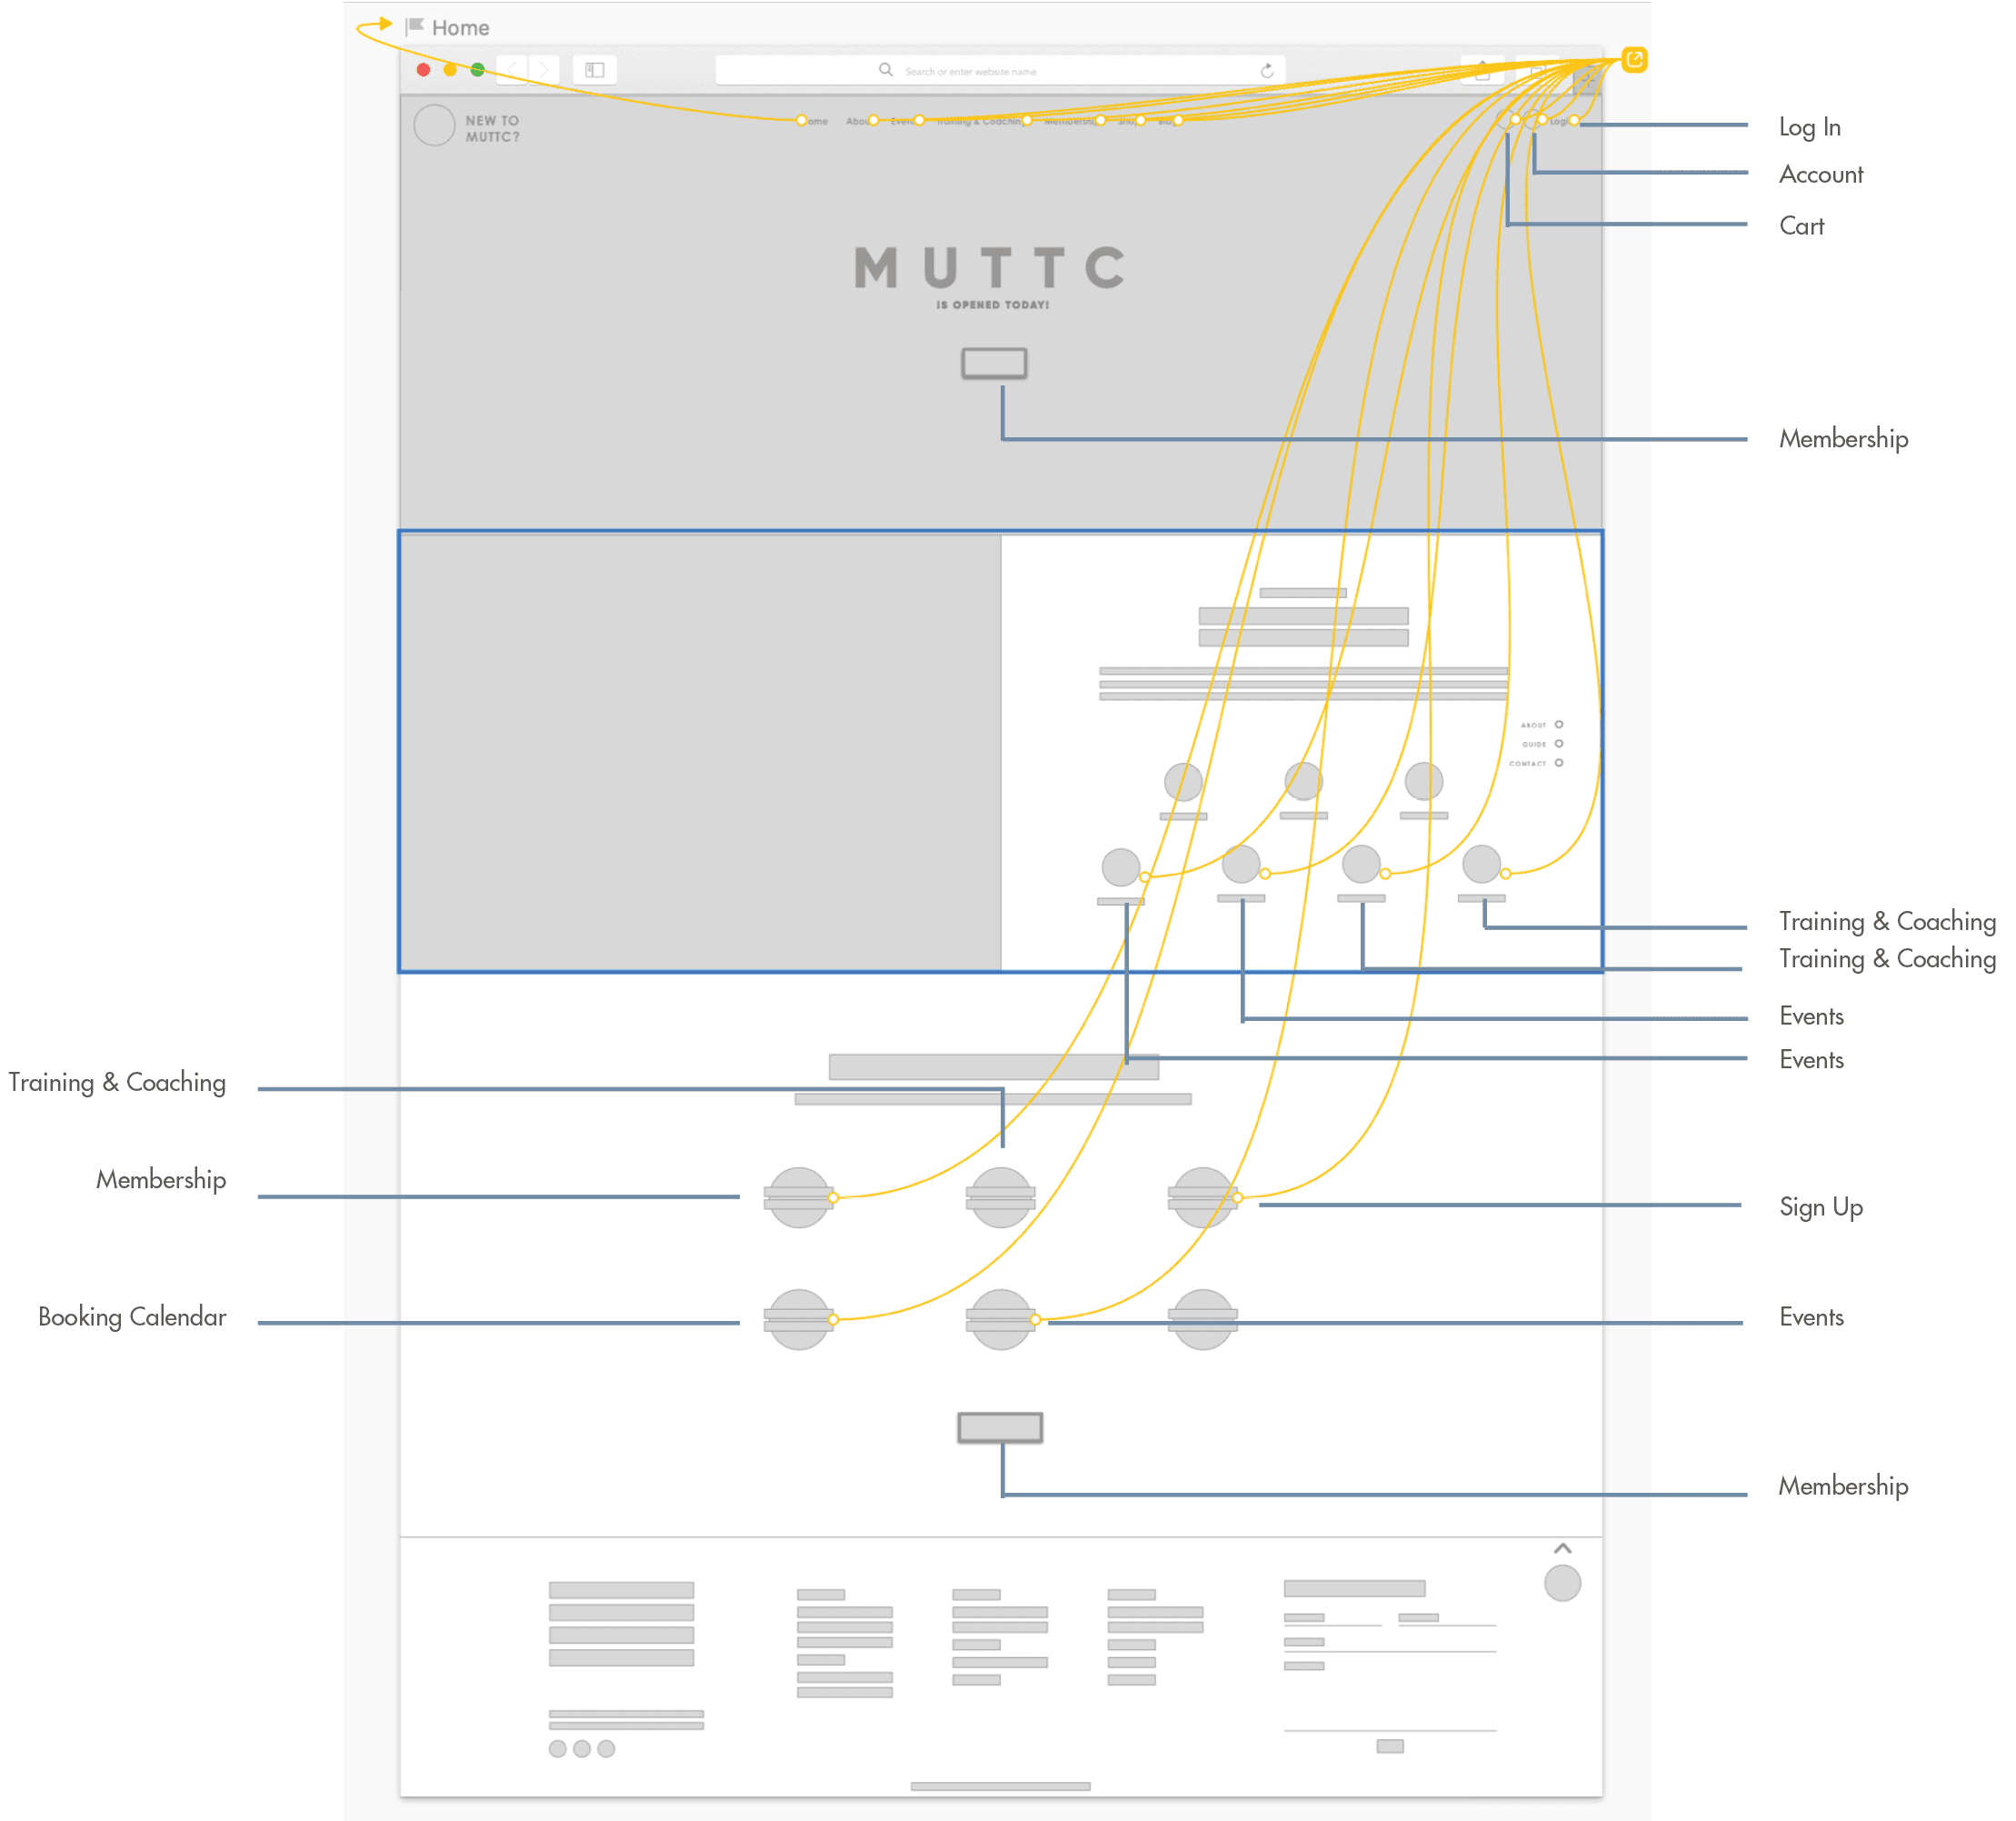Image resolution: width=2016 pixels, height=1821 pixels.
Task: Click the browser forward arrow
Action: [x=544, y=69]
